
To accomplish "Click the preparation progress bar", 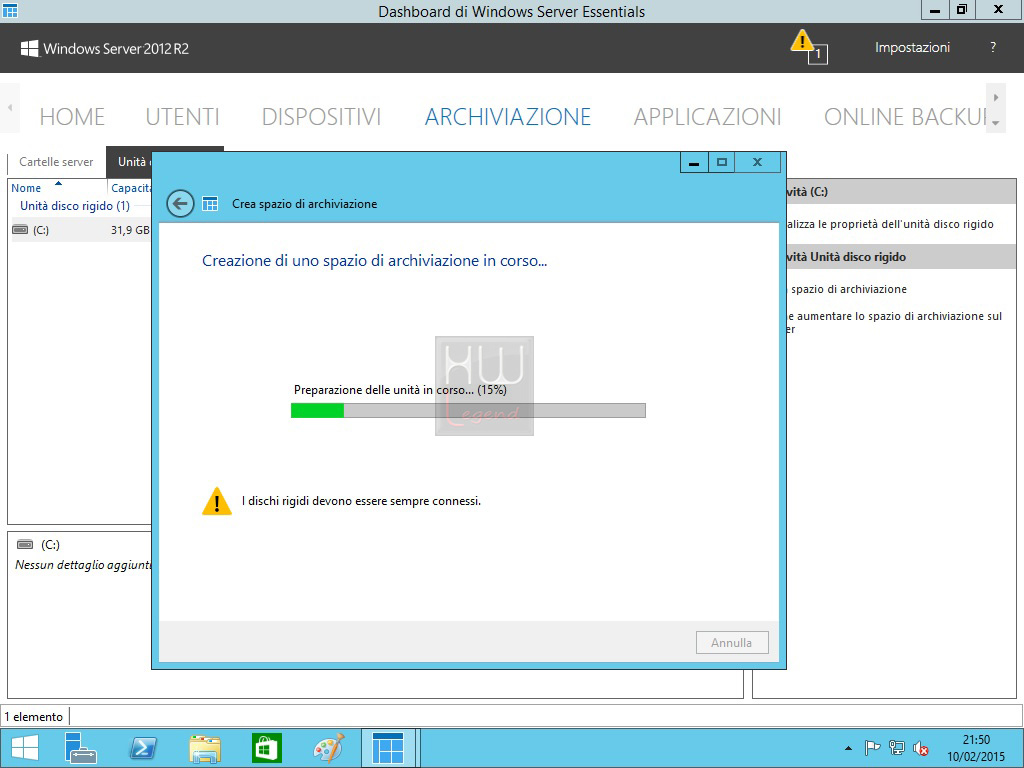I will point(468,410).
